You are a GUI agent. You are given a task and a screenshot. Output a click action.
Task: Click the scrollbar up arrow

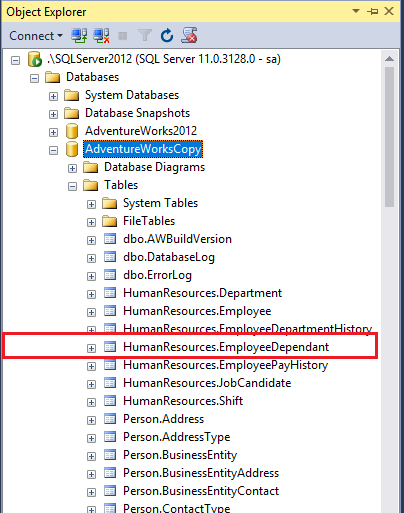coord(389,59)
